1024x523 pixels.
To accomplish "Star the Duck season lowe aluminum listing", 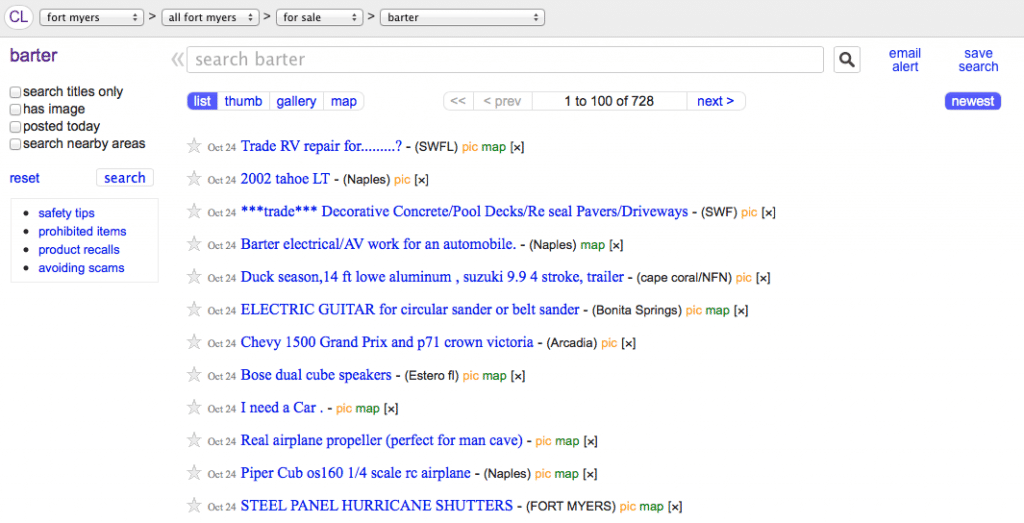I will 194,276.
